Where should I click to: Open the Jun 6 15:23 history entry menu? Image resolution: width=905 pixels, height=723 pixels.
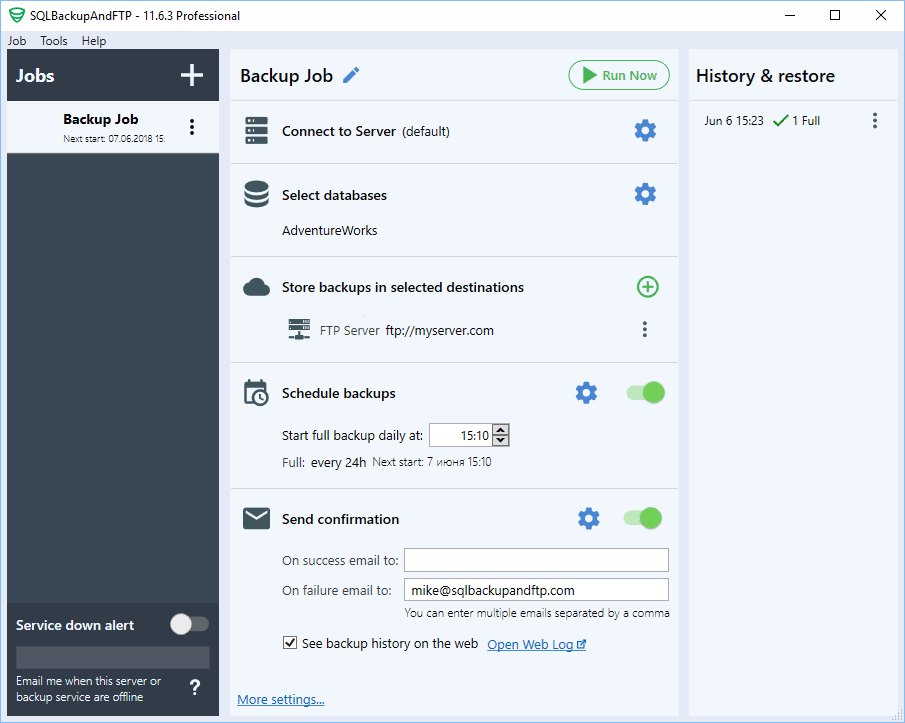pos(874,121)
